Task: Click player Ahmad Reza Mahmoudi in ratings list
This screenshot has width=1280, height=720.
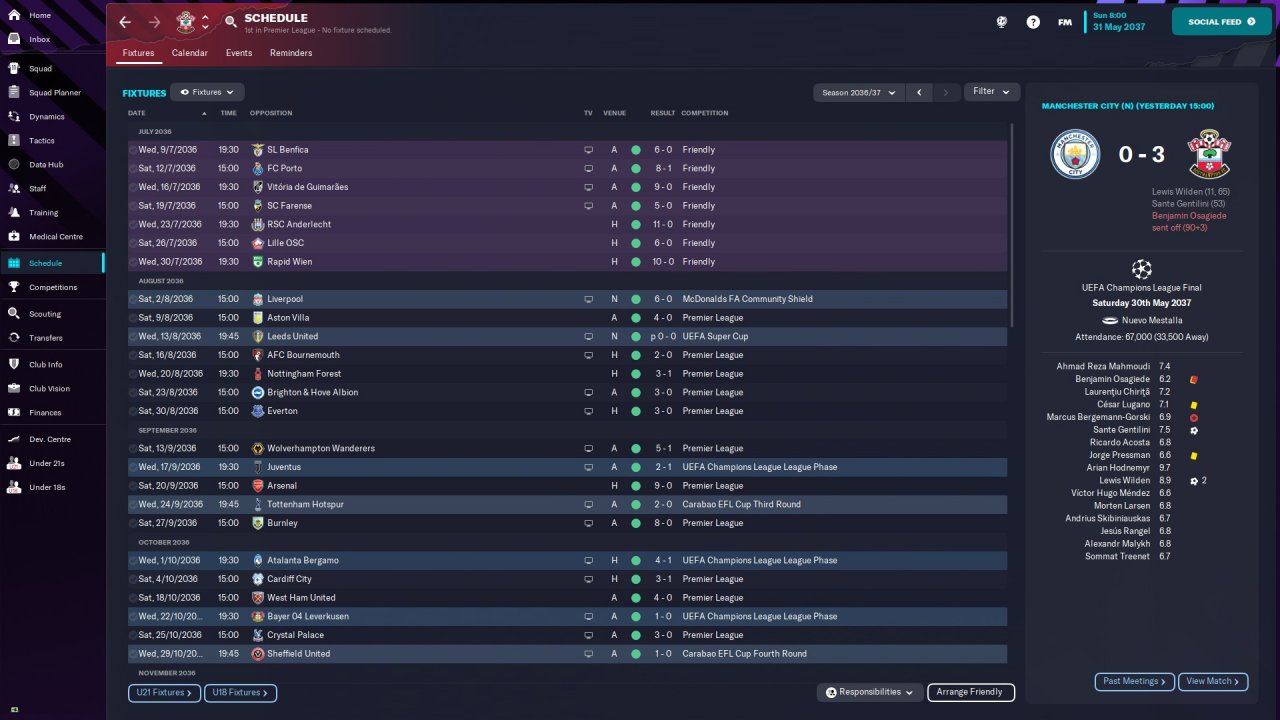Action: (1103, 367)
